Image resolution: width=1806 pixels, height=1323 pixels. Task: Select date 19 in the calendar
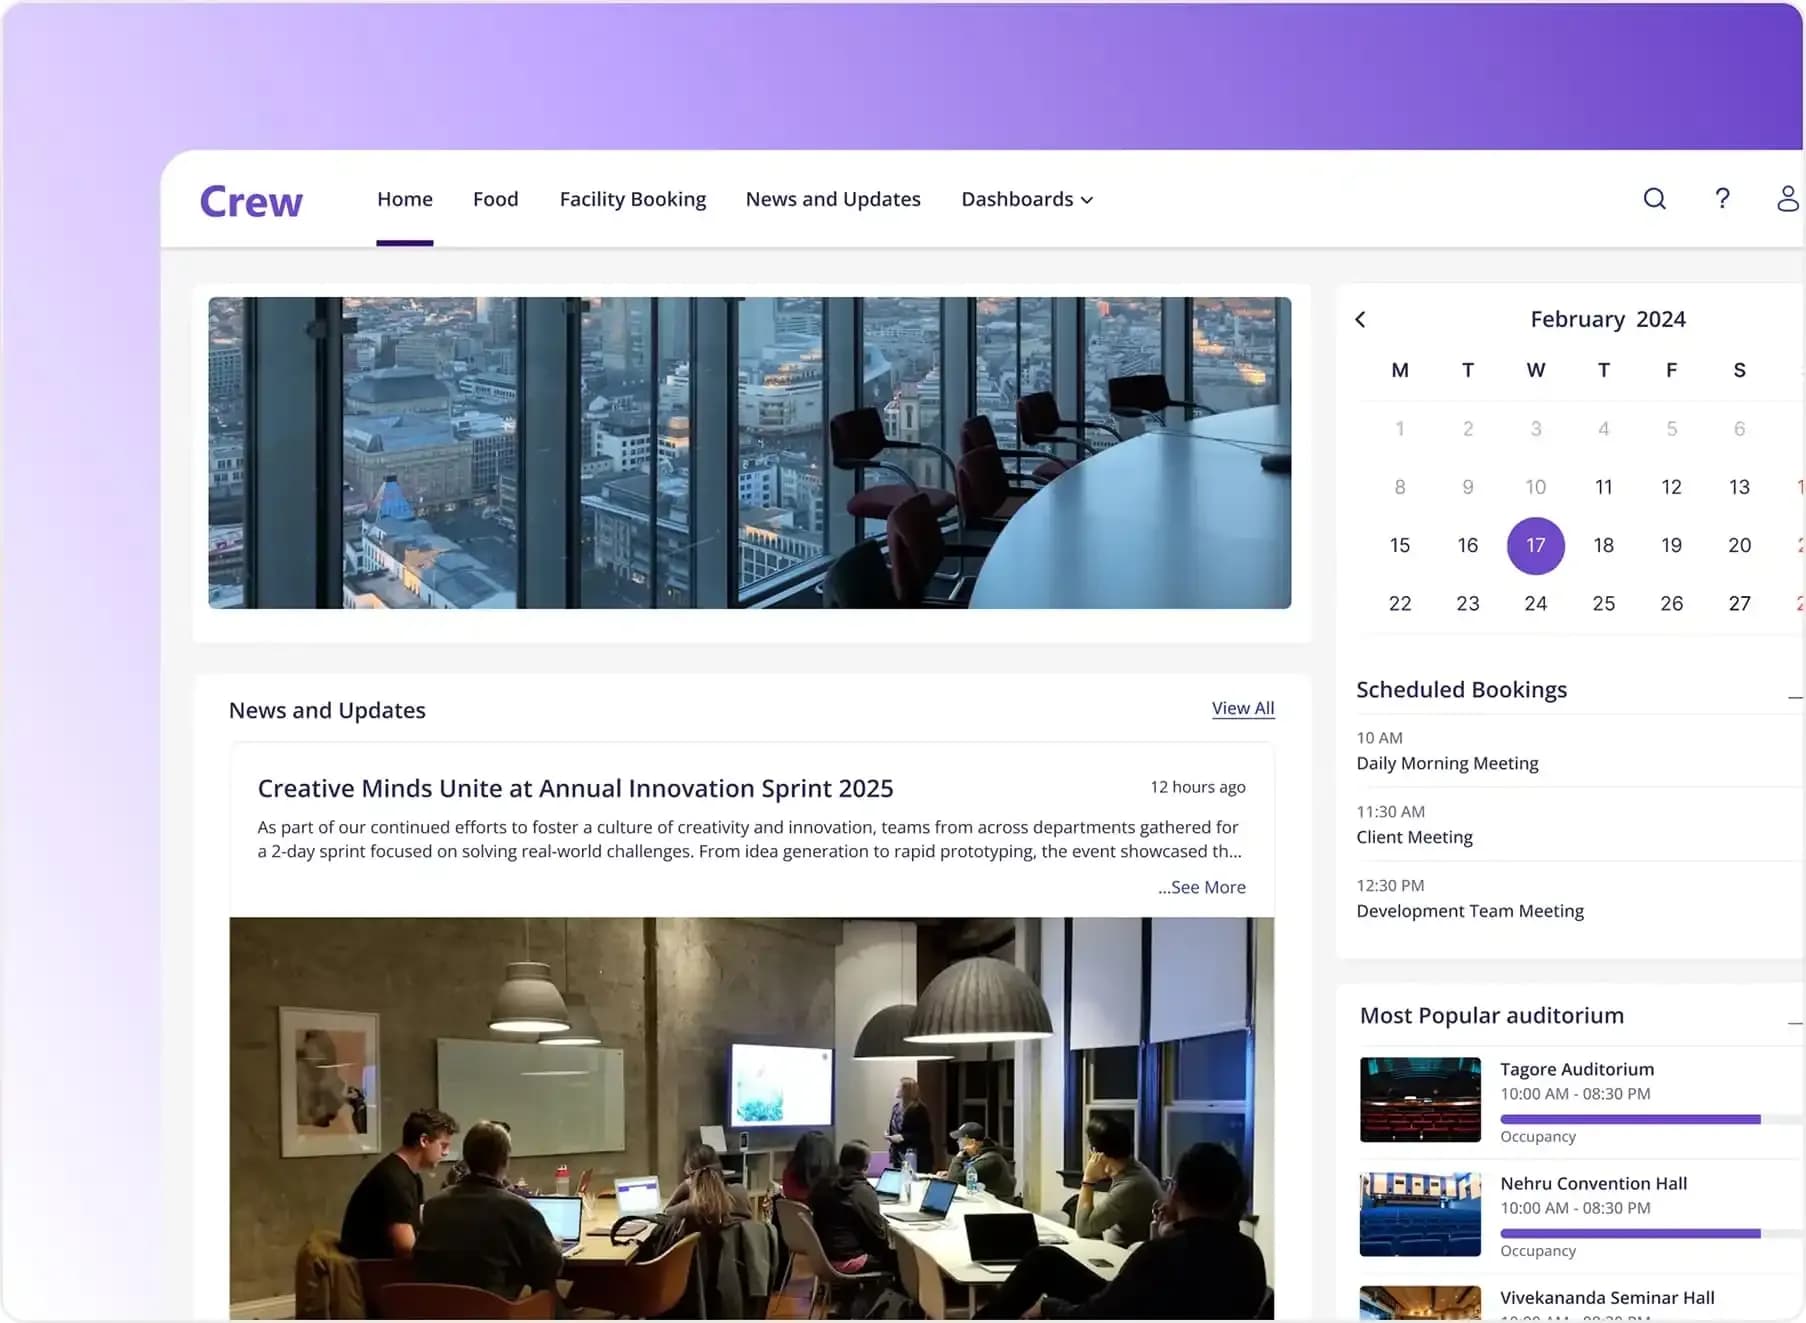tap(1672, 545)
